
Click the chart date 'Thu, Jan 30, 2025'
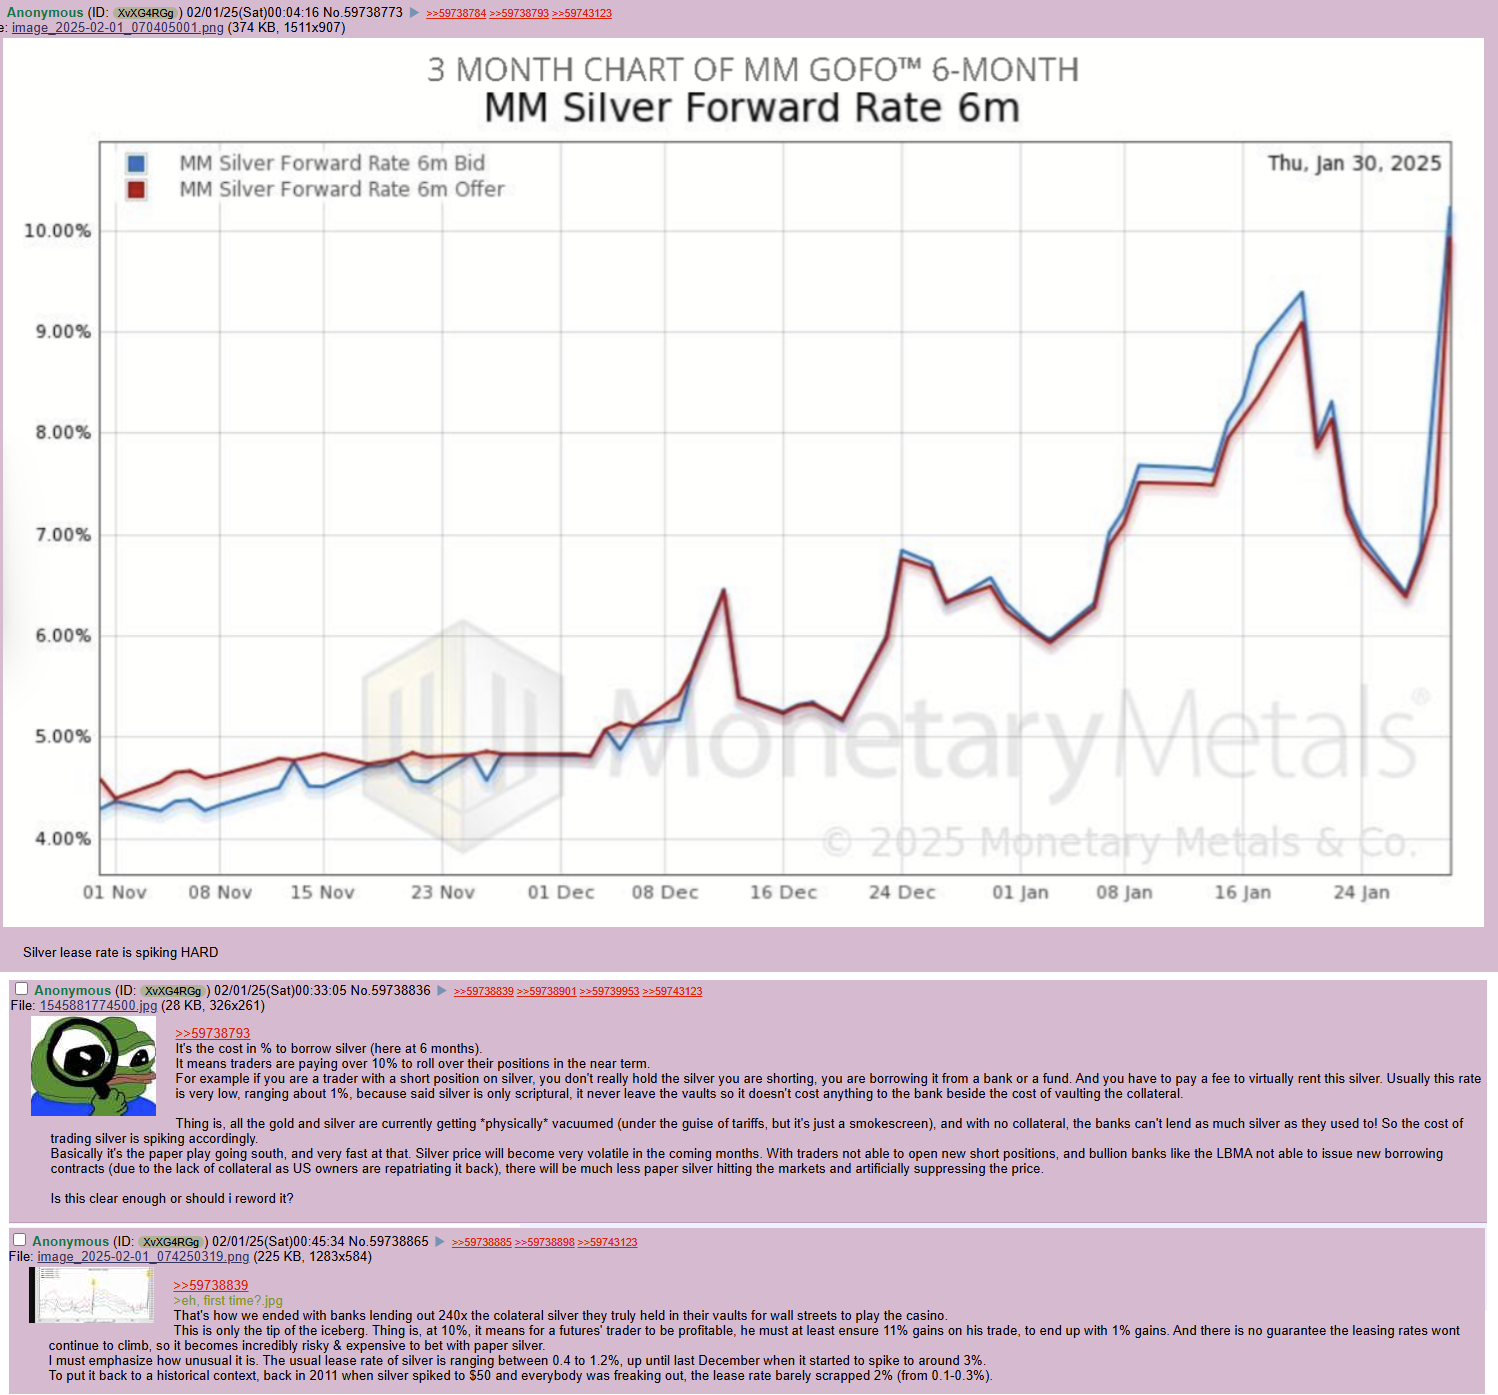[x=1355, y=163]
